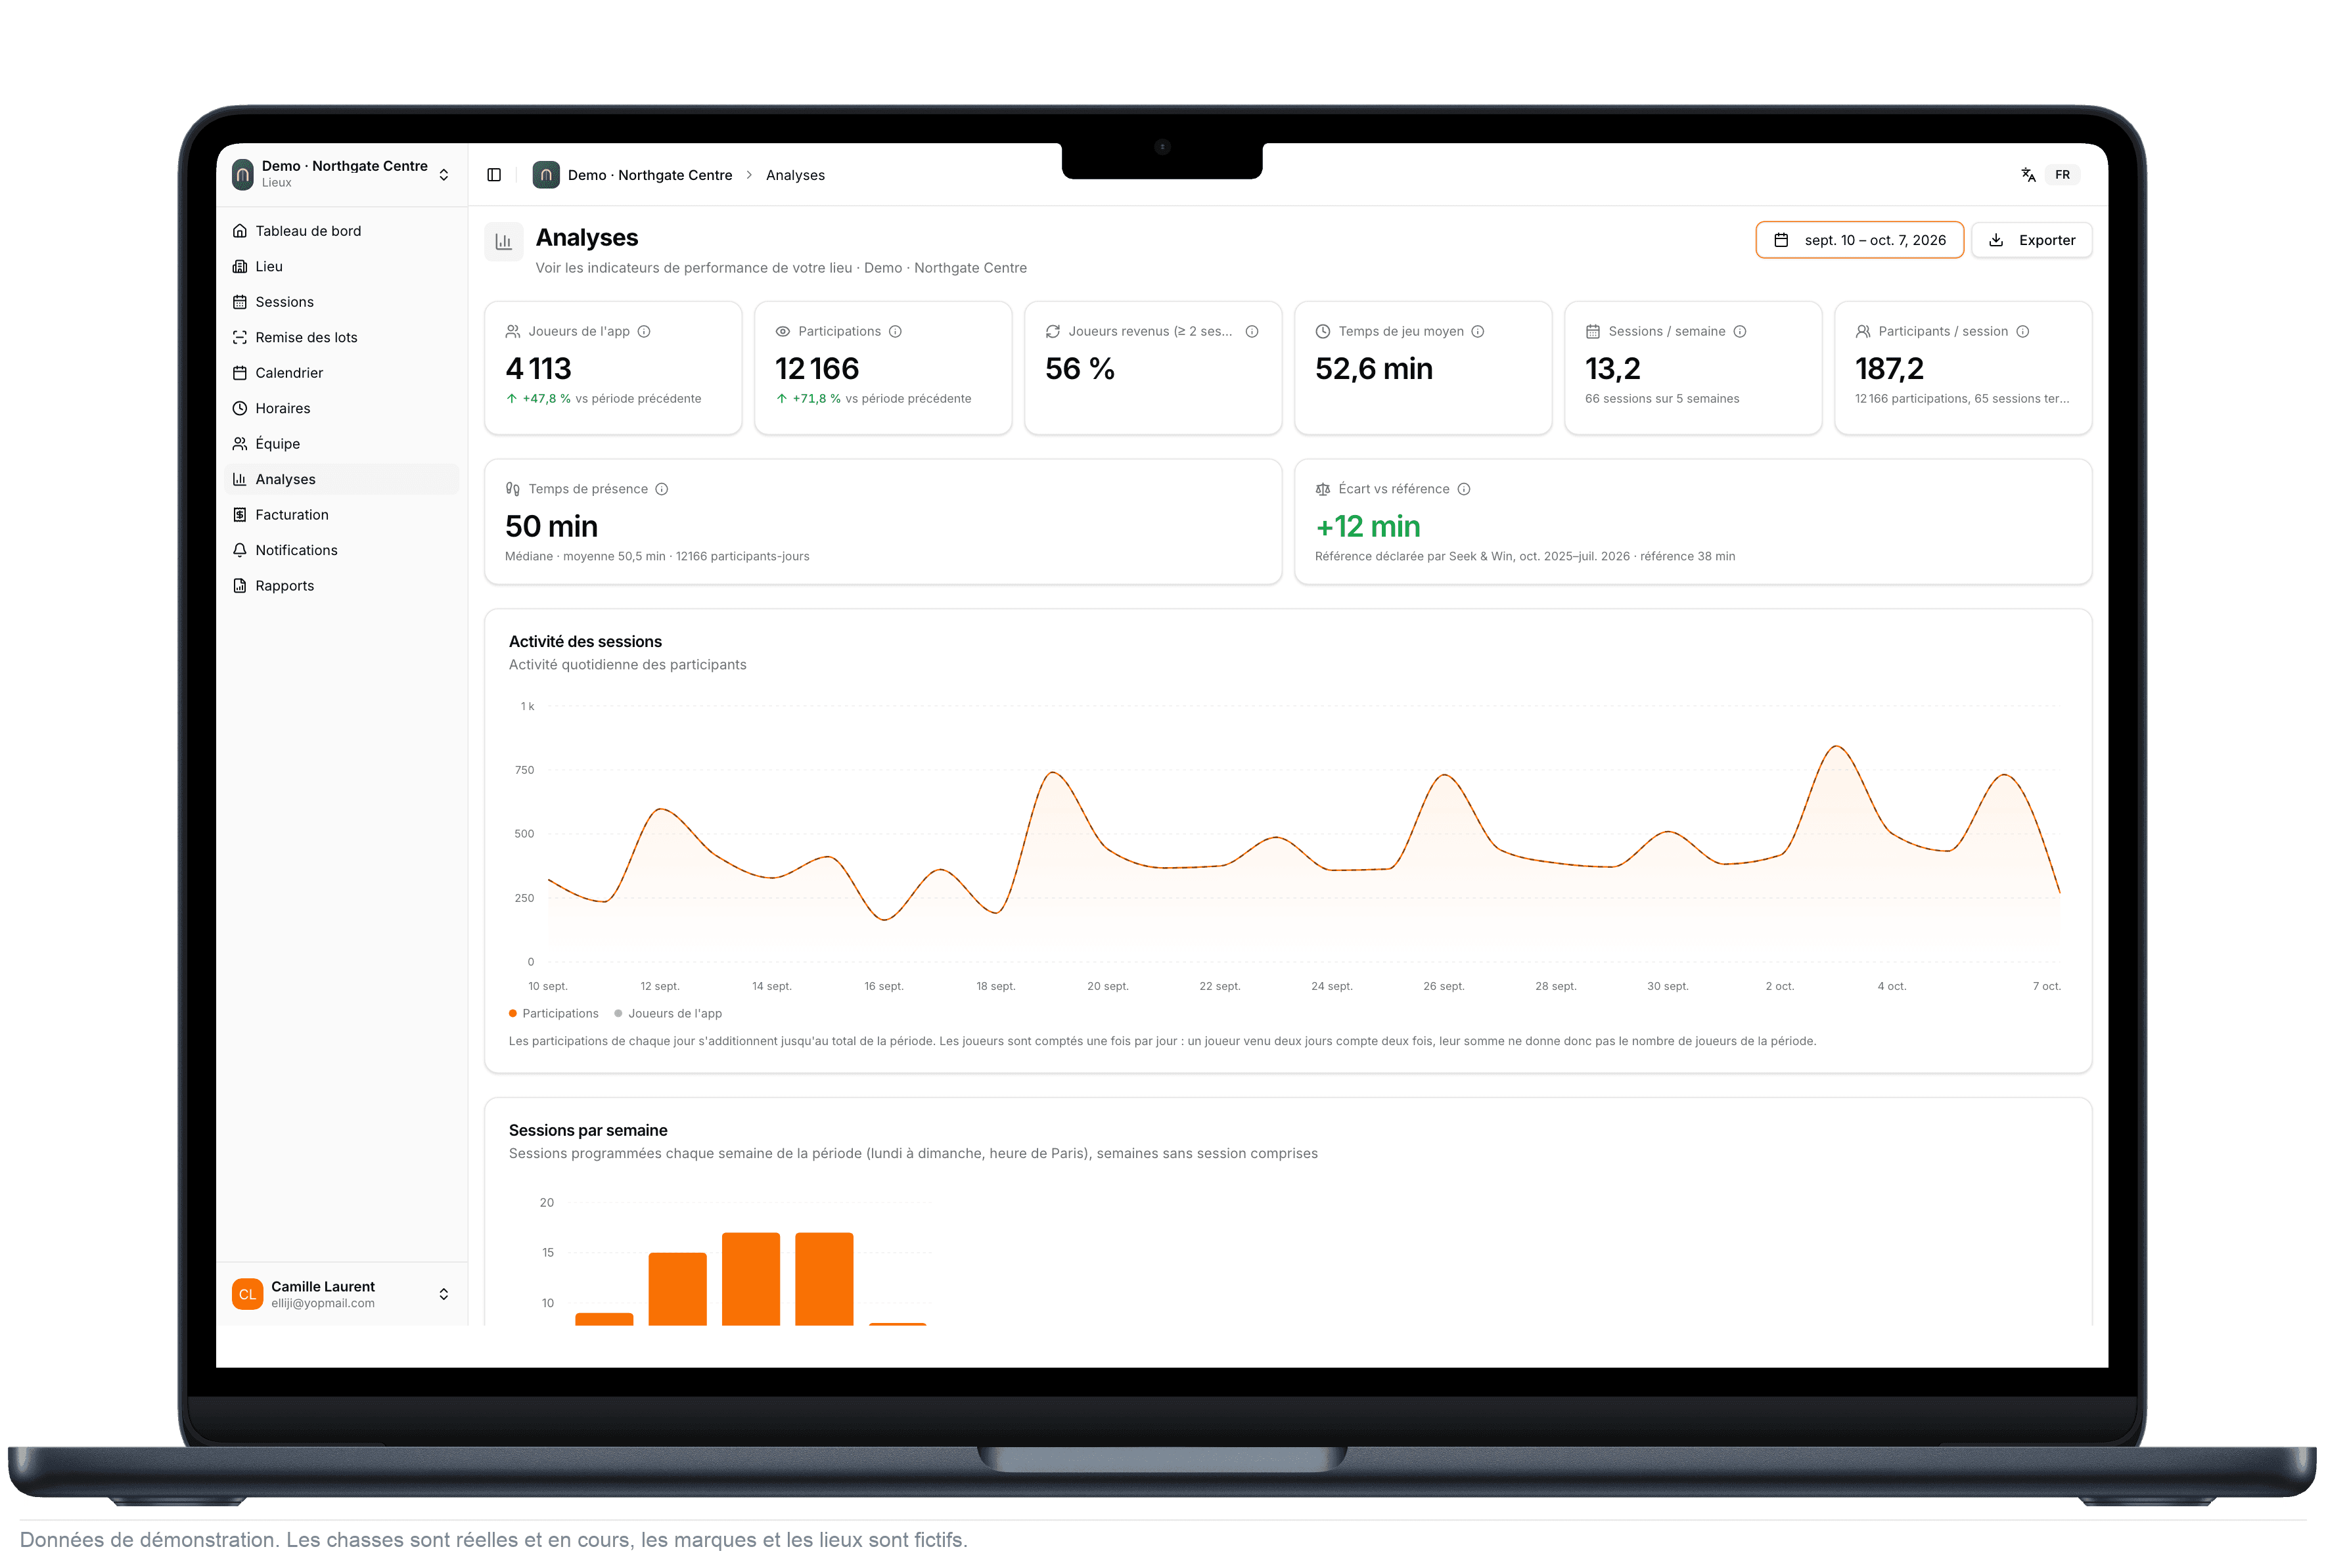Open info icon for Écart vs référence
This screenshot has height=1568, width=2326.
[x=1463, y=489]
